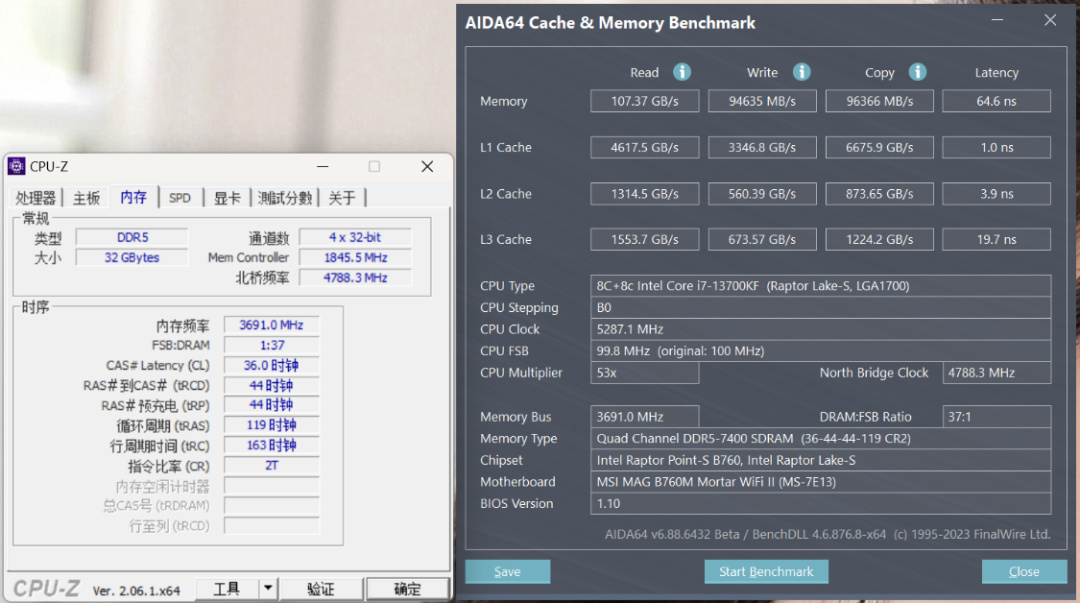The width and height of the screenshot is (1080, 603).
Task: Click the CPU Multiplier field 53x
Action: coord(645,373)
